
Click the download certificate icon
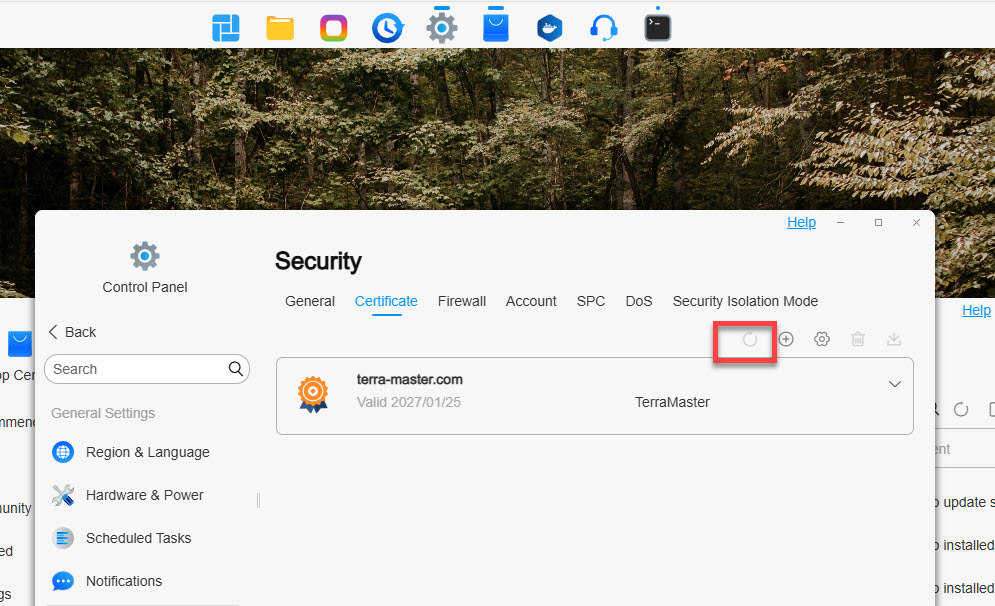point(894,339)
